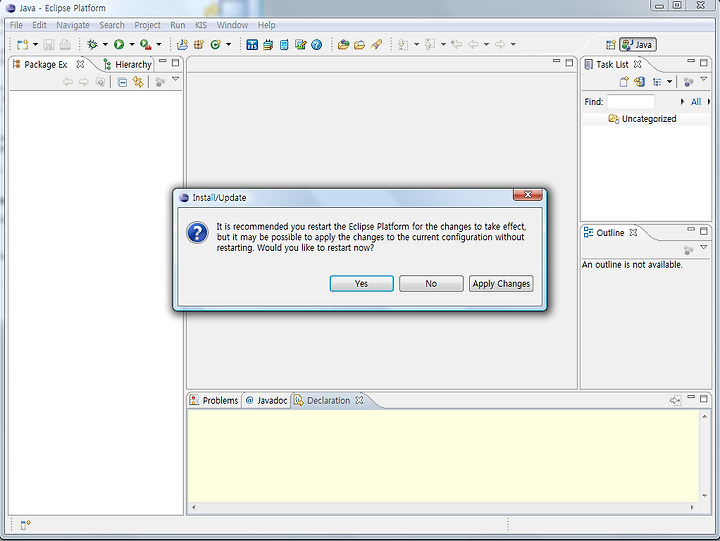720x541 pixels.
Task: Click the Search flashlight icon
Action: tap(377, 45)
